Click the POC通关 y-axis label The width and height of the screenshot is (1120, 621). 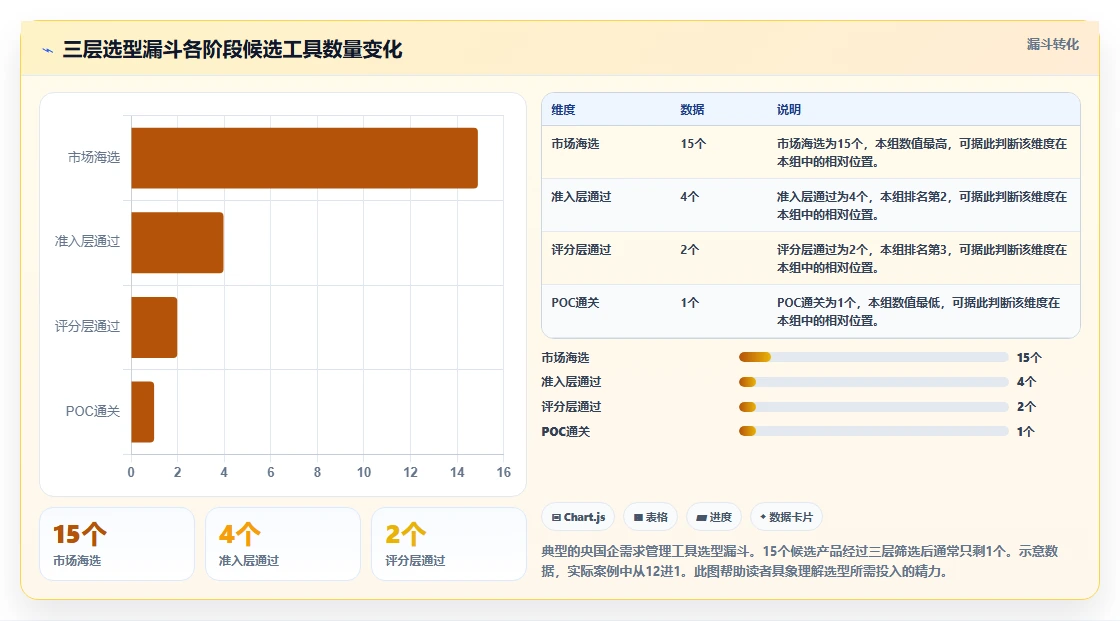93,411
